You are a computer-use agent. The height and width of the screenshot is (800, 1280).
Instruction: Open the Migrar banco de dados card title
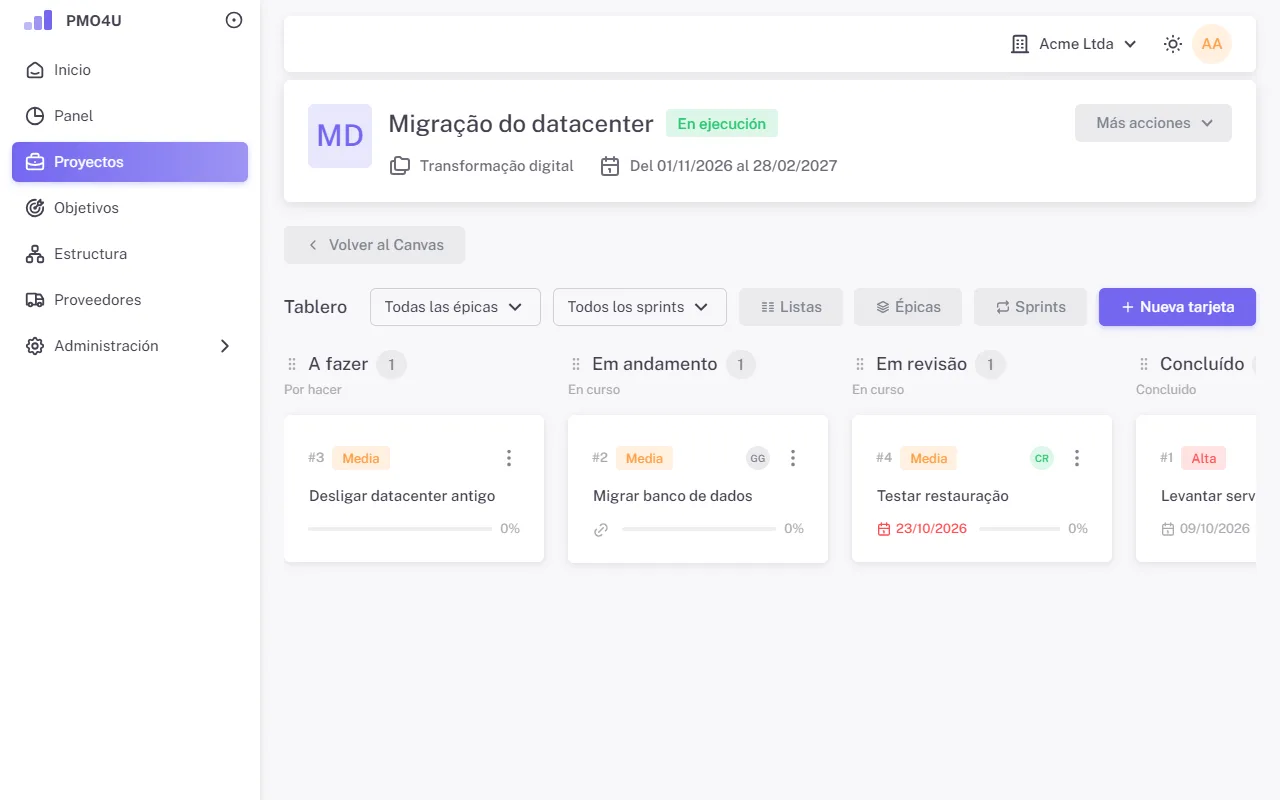[673, 496]
